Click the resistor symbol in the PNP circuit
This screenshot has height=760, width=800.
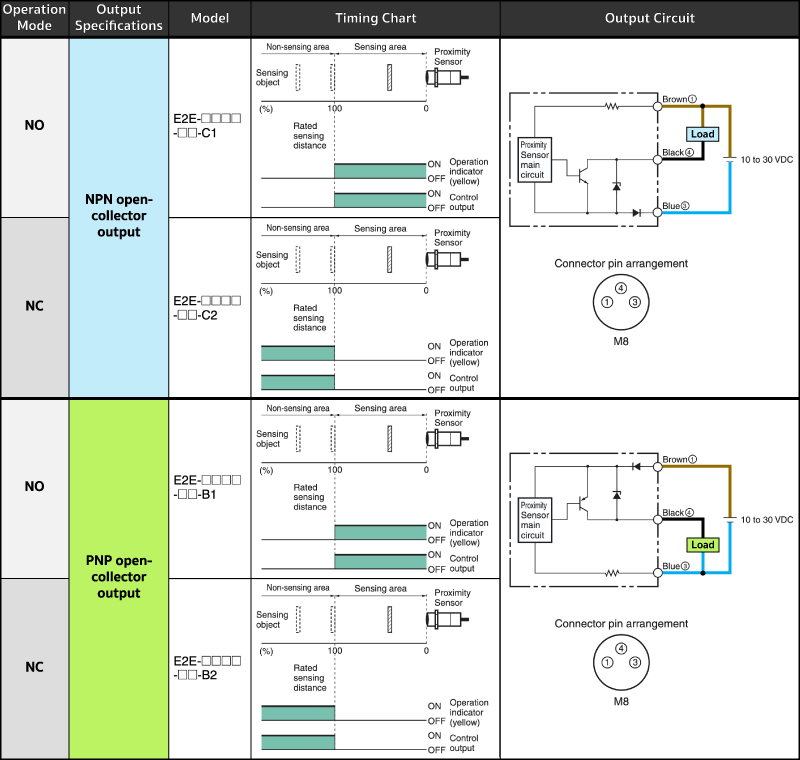click(612, 573)
